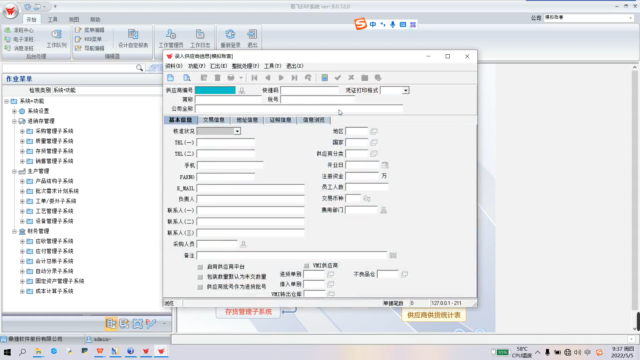Open the 核准状况 dropdown
Screen dimensions: 640x360
237,131
